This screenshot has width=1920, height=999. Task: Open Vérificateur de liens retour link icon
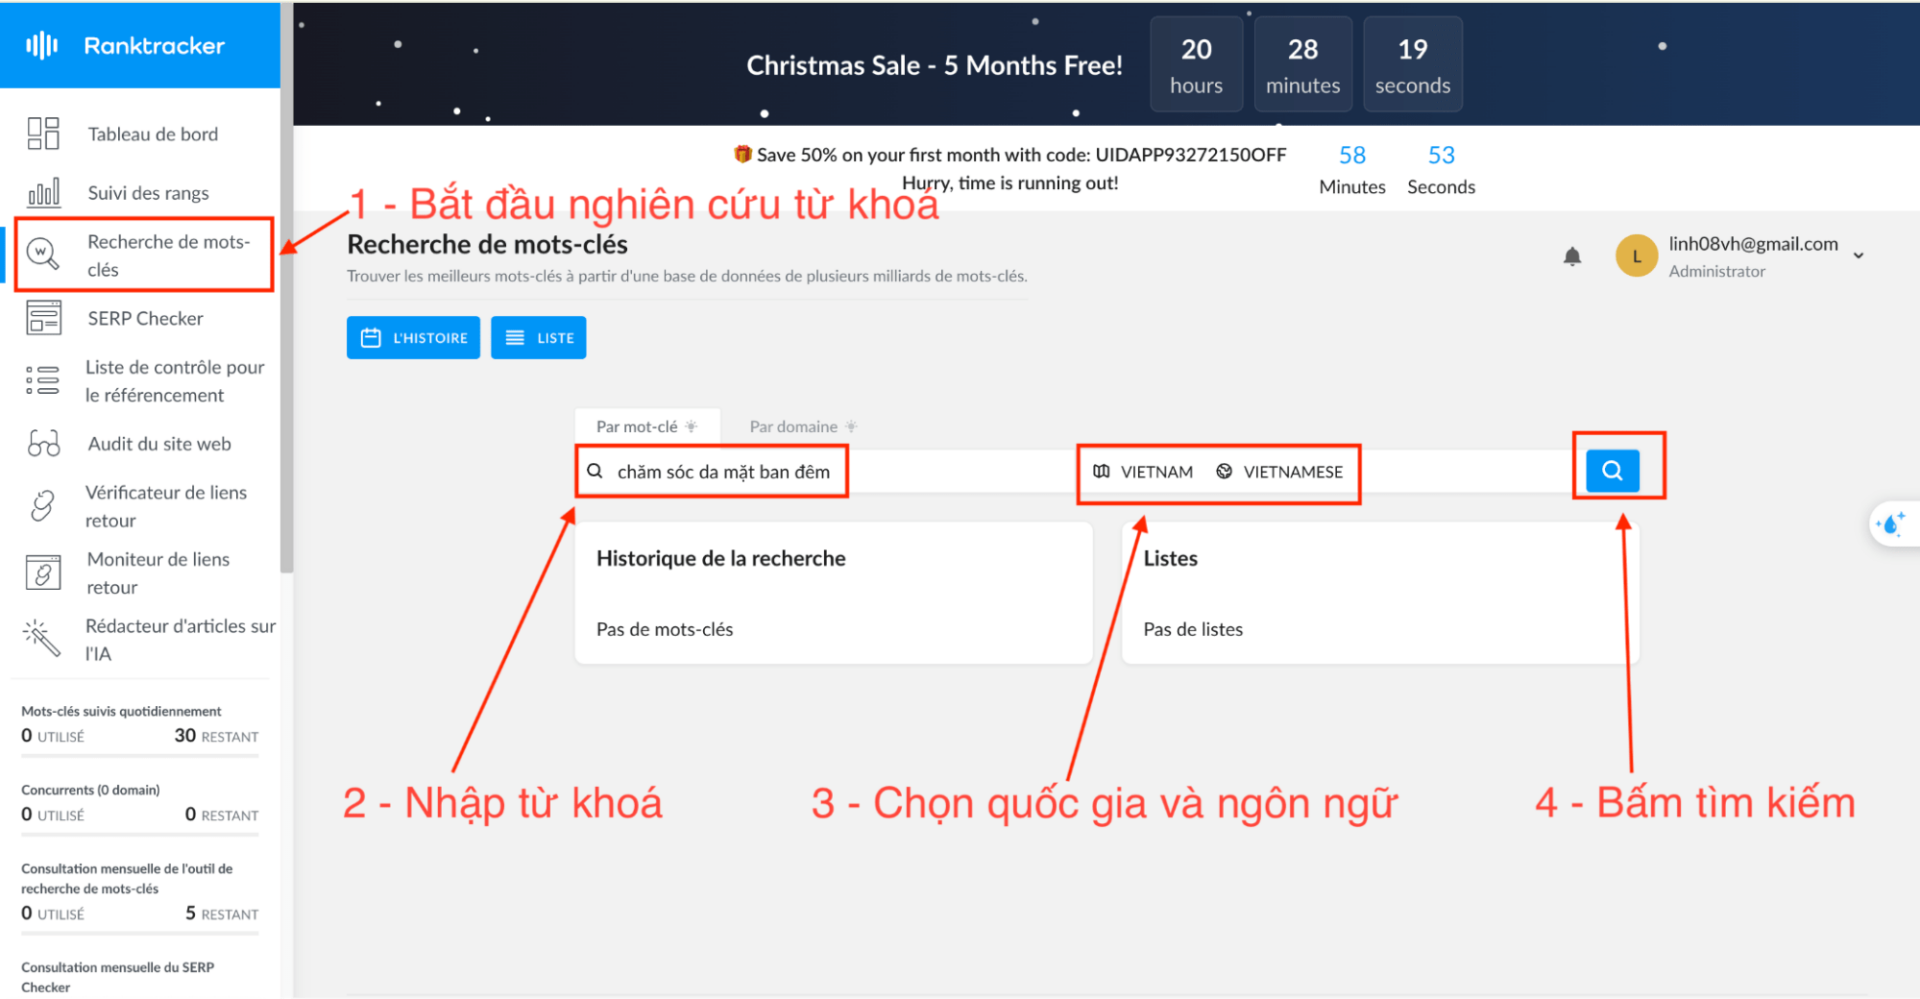pyautogui.click(x=43, y=505)
